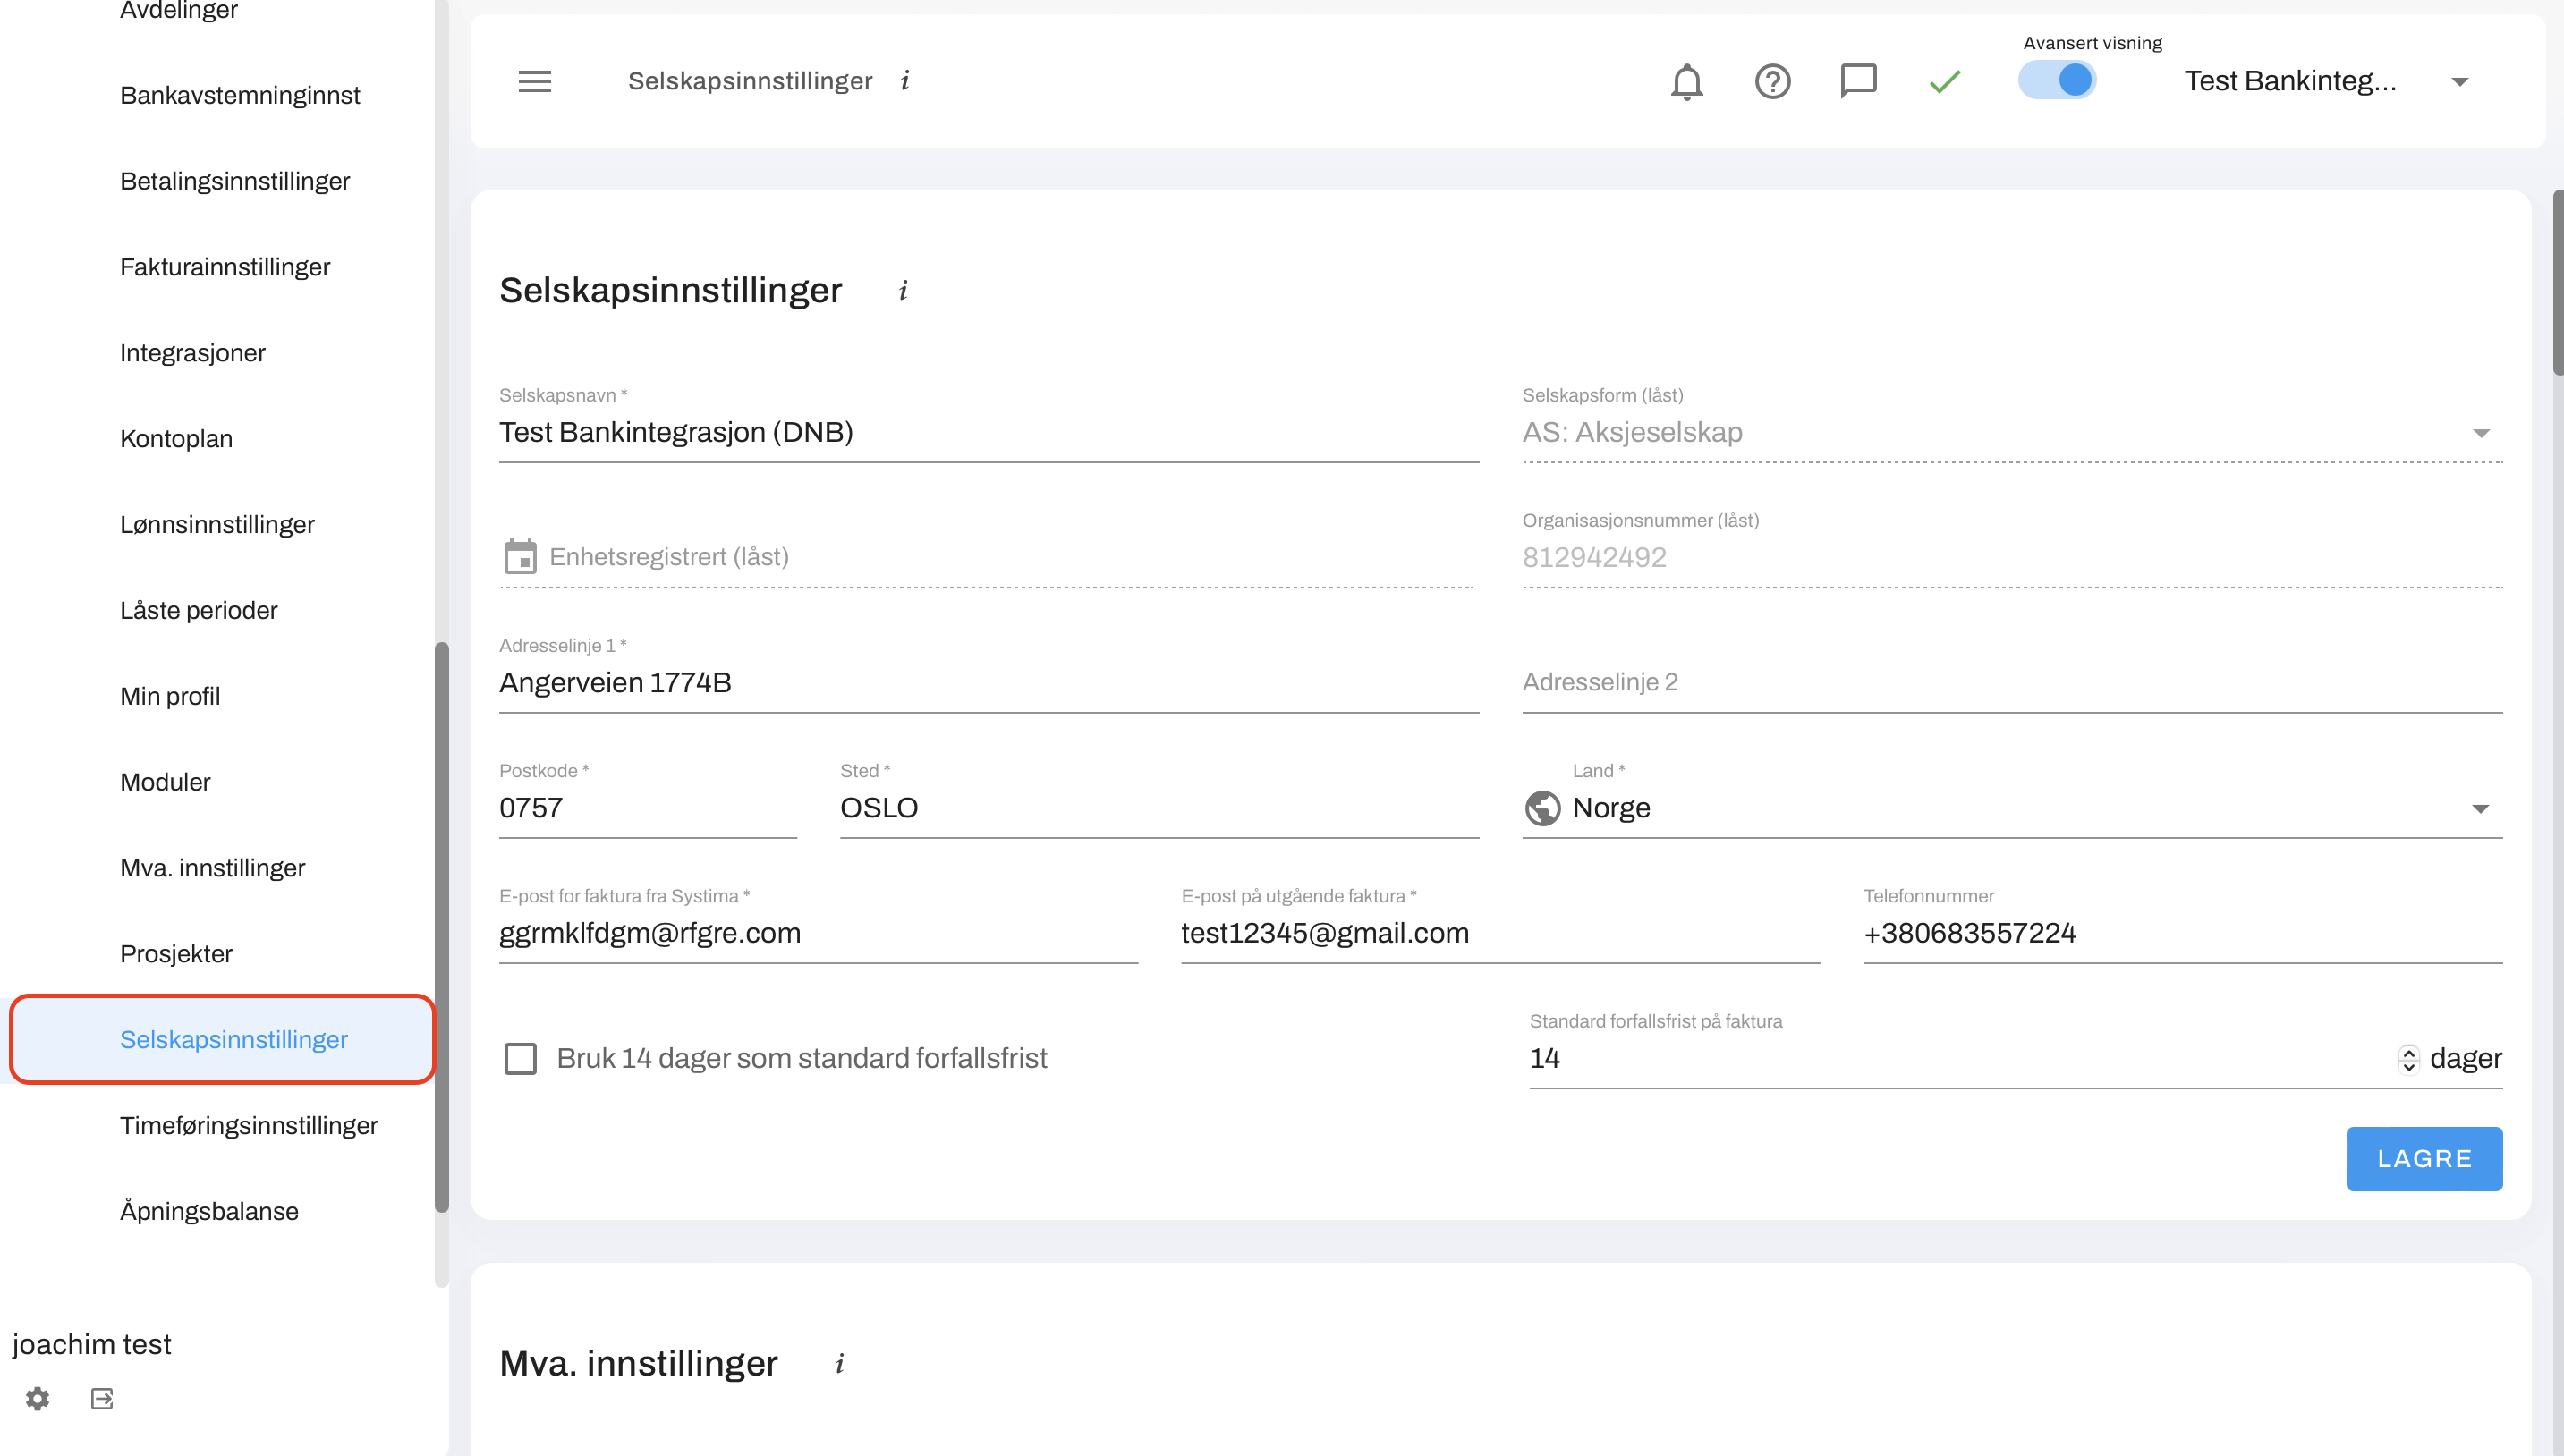Open the help question mark icon
The width and height of the screenshot is (2564, 1456).
pos(1772,81)
